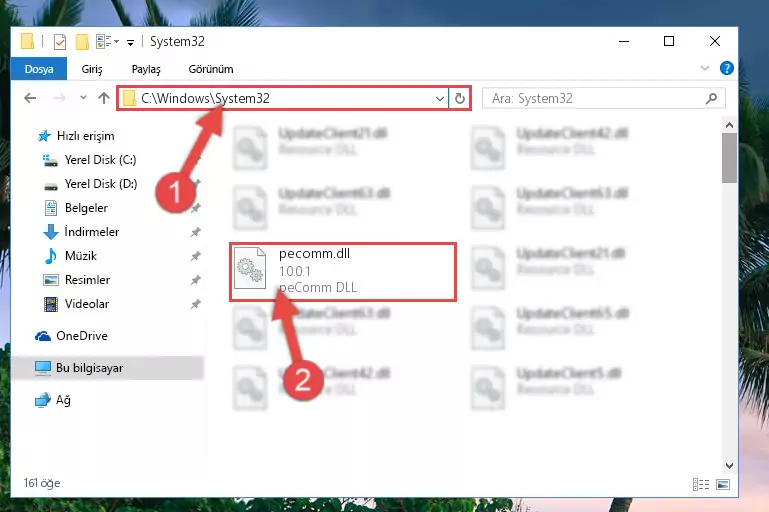Click the pin icon beside Resimler
The image size is (769, 512).
coord(196,280)
